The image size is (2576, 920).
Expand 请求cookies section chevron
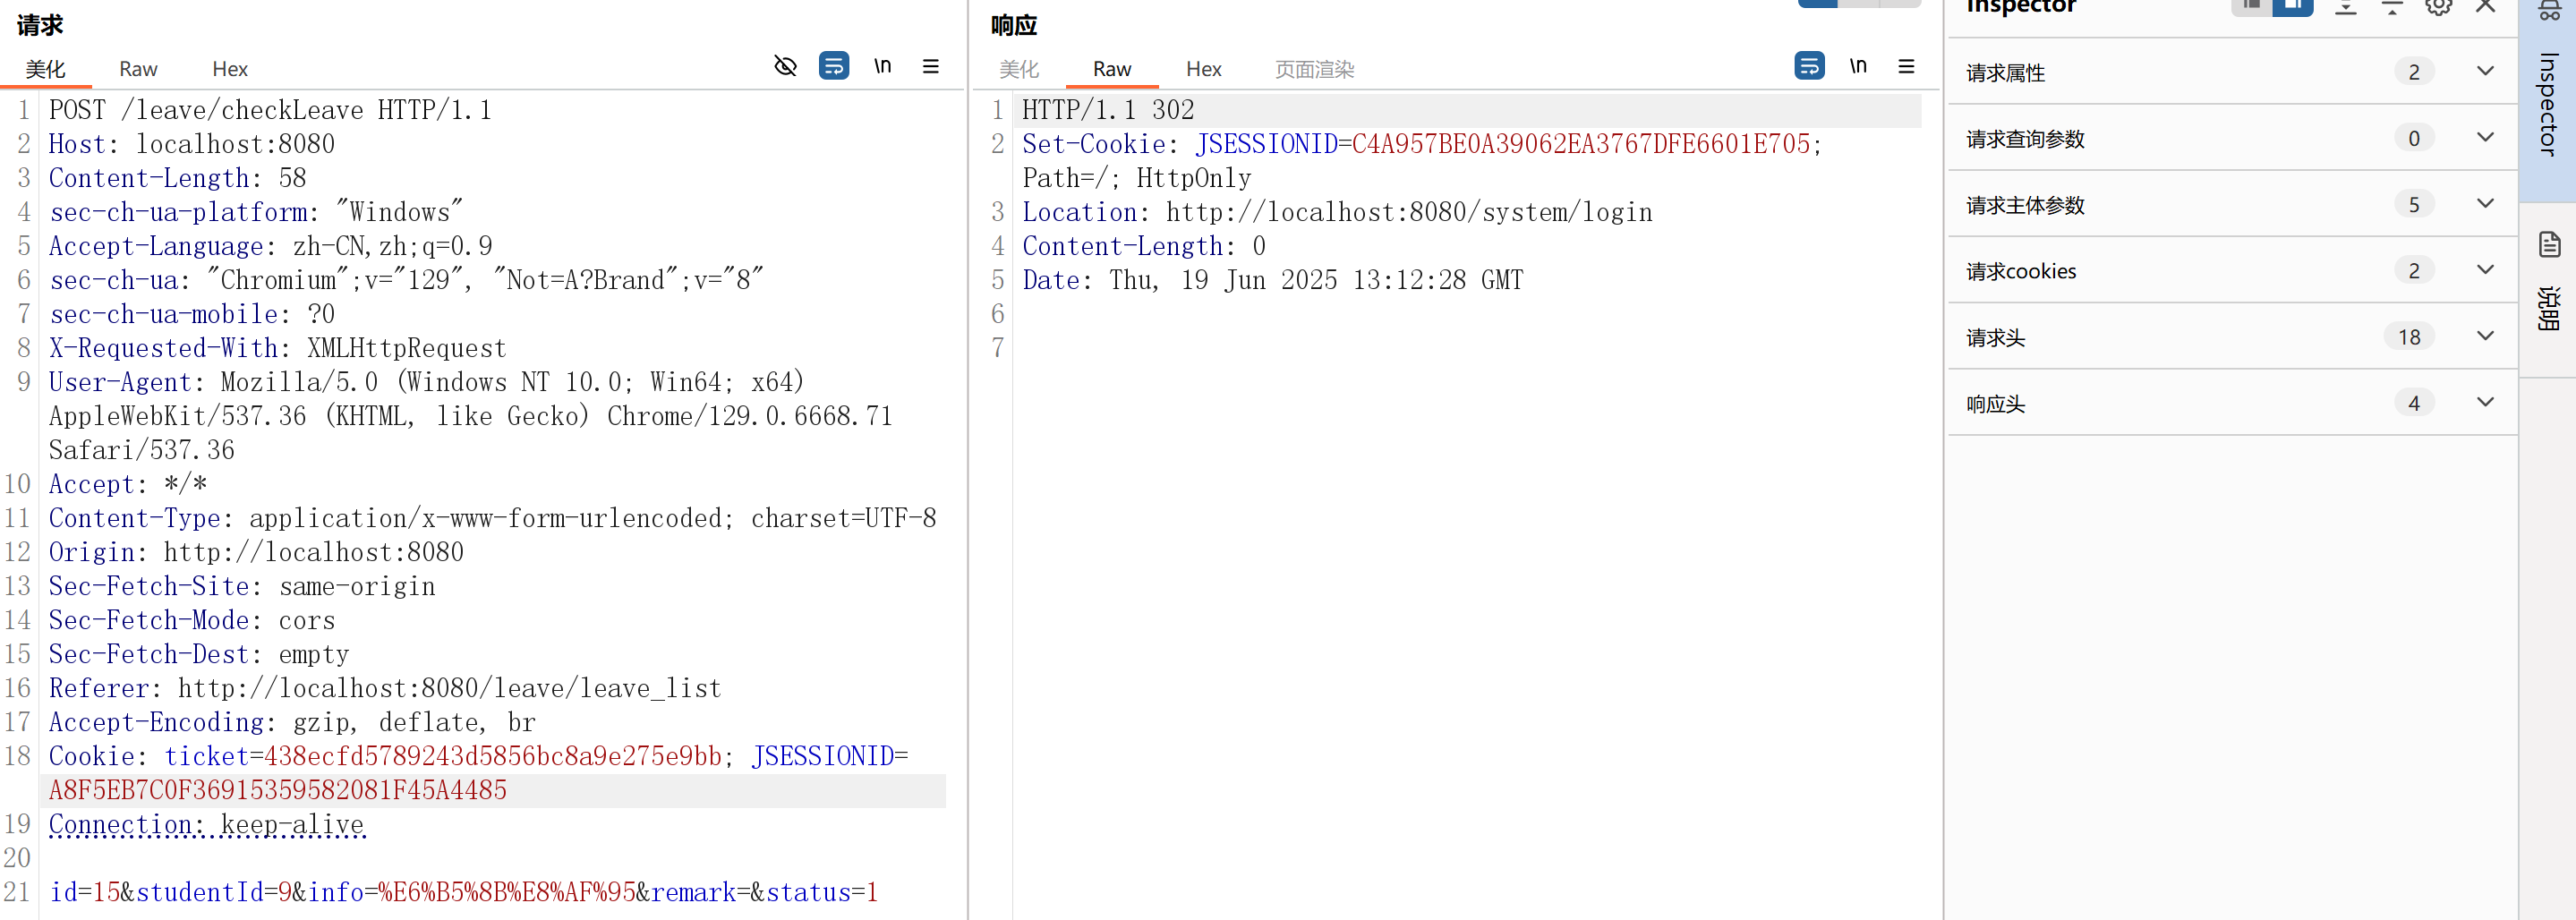pyautogui.click(x=2485, y=269)
